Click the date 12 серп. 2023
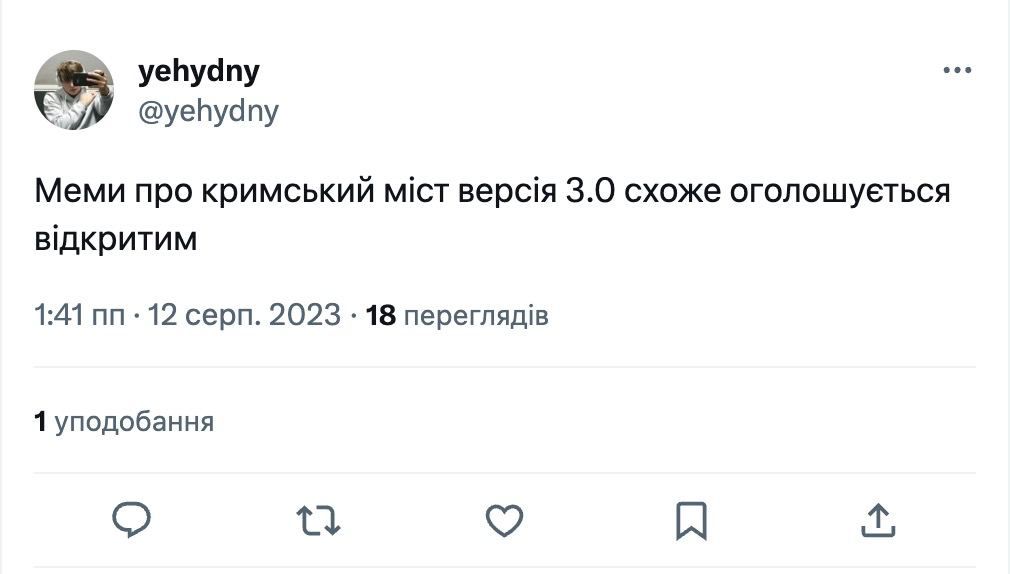Screen dimensions: 1010x574 (244, 317)
